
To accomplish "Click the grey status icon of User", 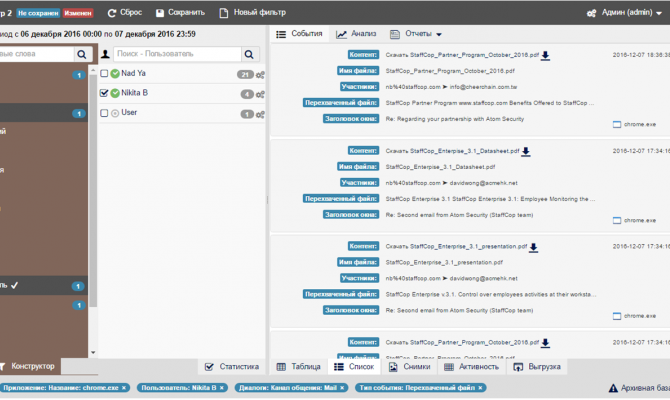I will click(115, 113).
